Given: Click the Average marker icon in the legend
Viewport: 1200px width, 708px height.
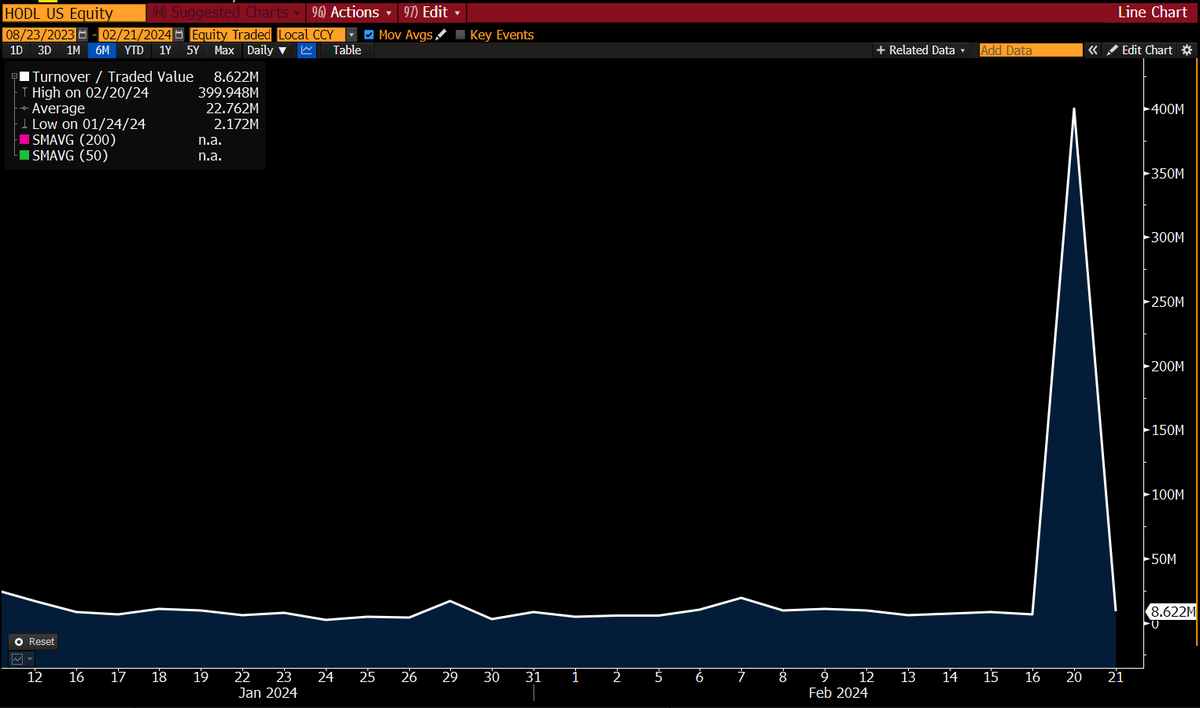Looking at the screenshot, I should tap(24, 109).
